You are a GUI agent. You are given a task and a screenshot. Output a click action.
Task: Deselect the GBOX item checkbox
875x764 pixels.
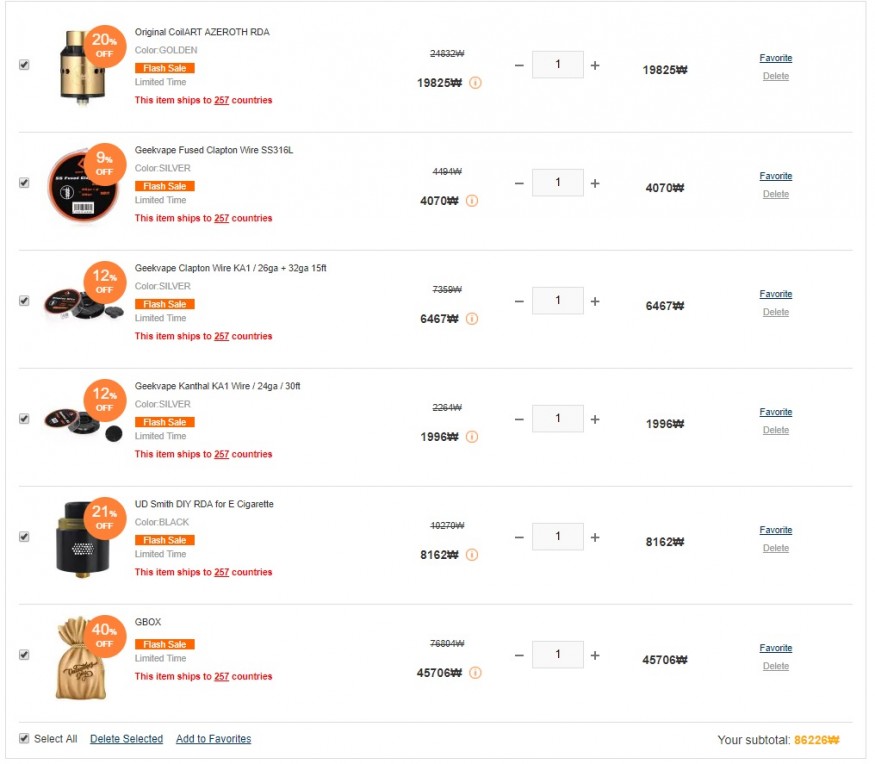24,655
